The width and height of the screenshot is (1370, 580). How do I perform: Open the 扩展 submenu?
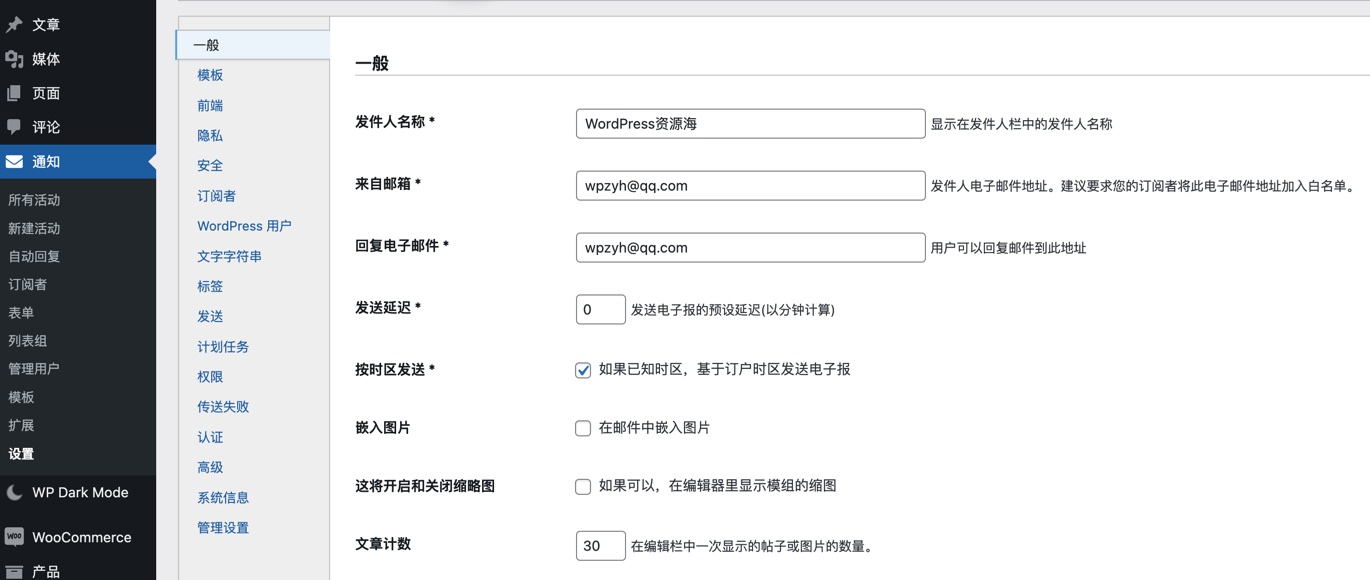coord(21,425)
